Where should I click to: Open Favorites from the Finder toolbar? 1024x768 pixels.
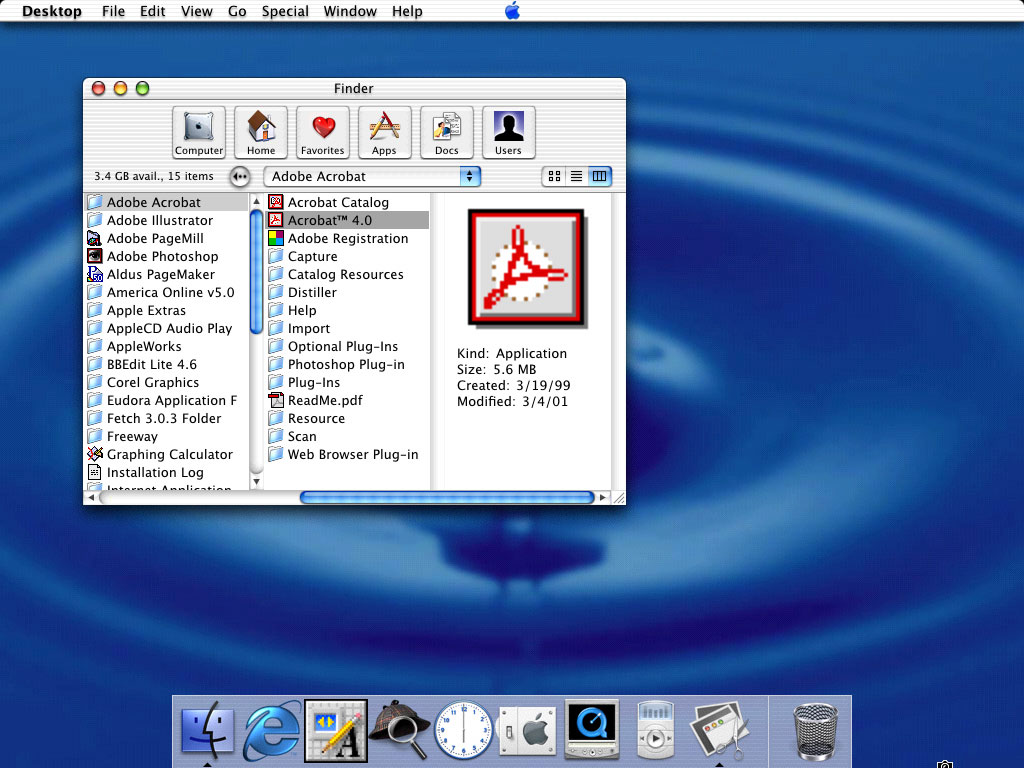pyautogui.click(x=323, y=133)
